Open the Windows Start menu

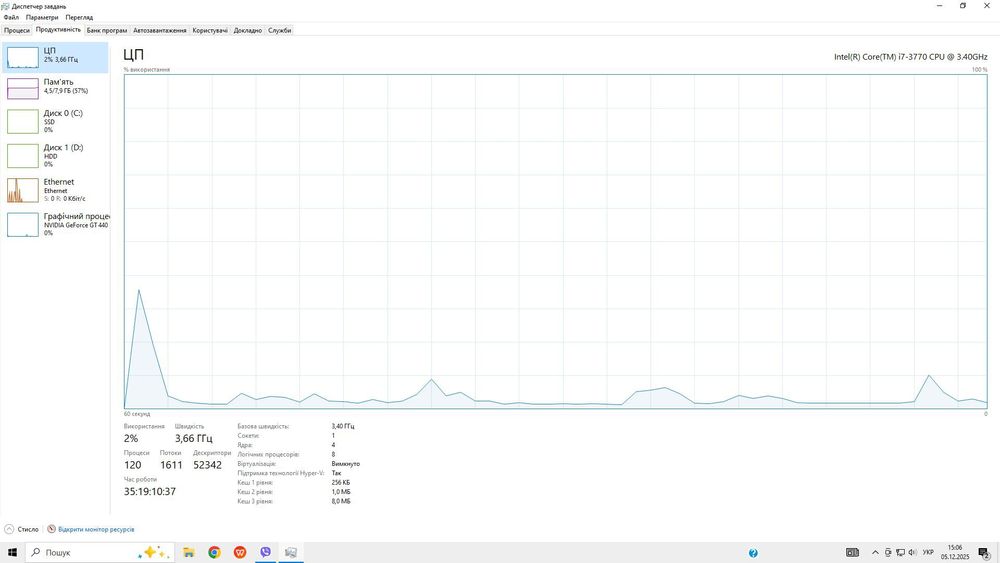[x=12, y=552]
